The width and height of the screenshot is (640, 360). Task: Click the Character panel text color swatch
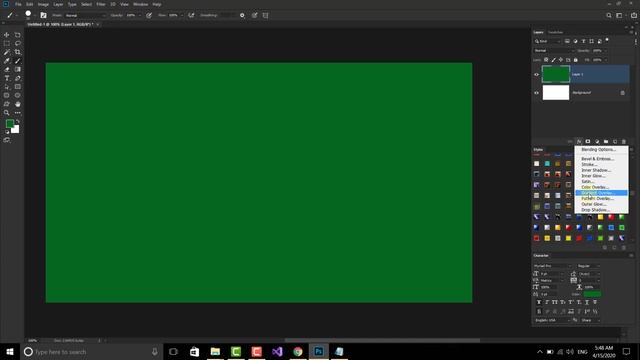(592, 294)
